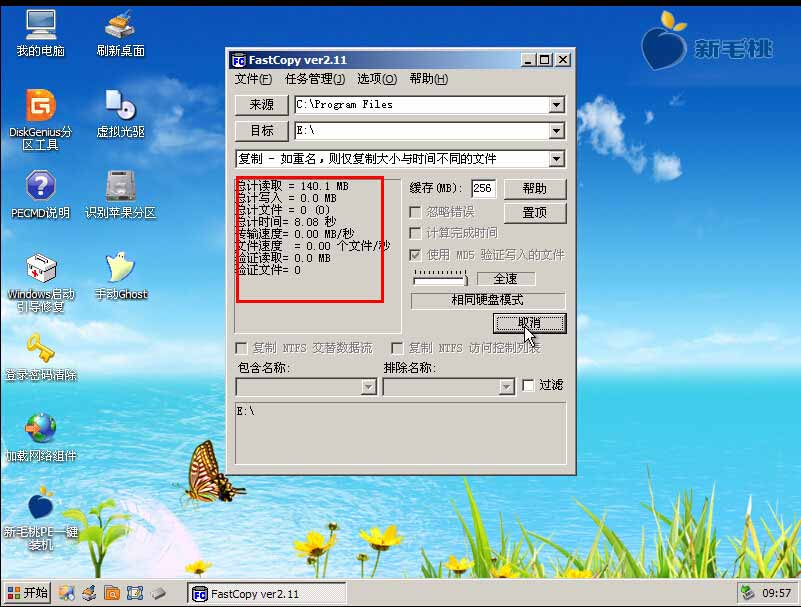Click the last quick launch disk icon
The height and width of the screenshot is (607, 801).
point(158,593)
